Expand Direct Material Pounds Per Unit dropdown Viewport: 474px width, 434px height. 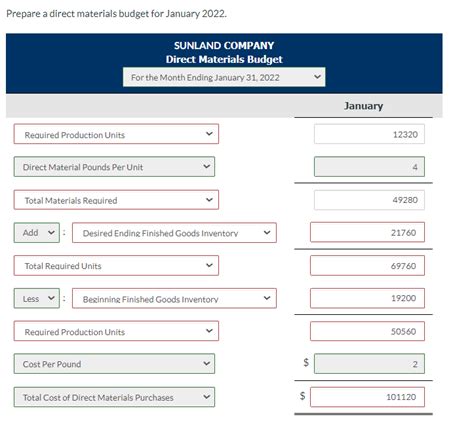point(114,167)
